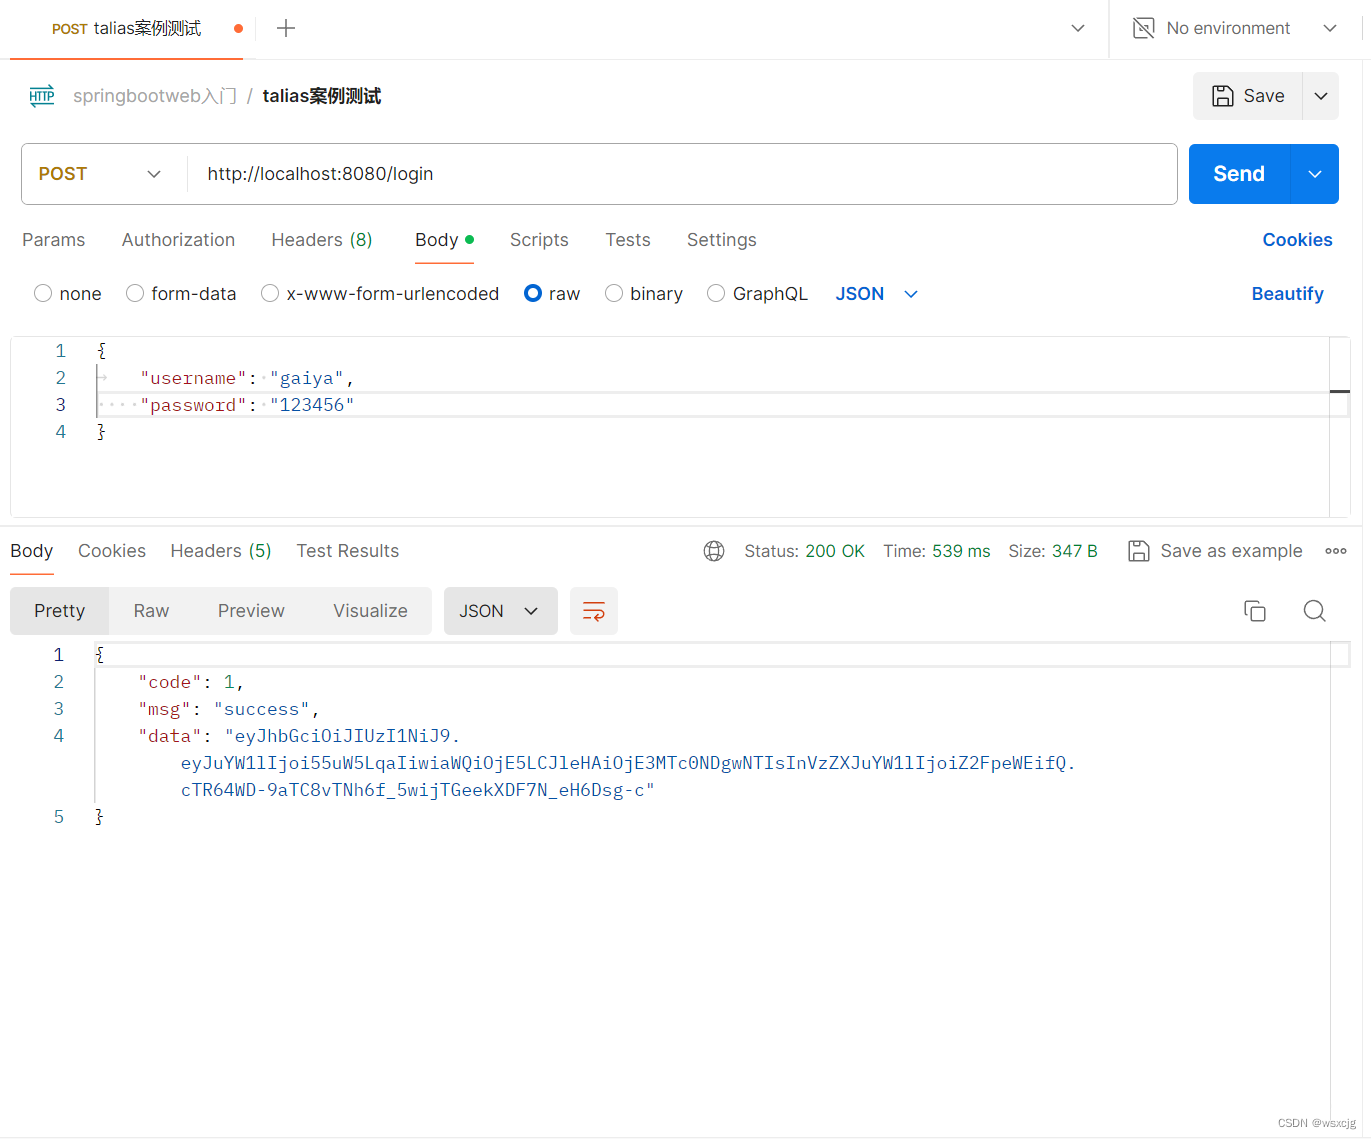
Task: Expand the No environment selector
Action: [1330, 28]
